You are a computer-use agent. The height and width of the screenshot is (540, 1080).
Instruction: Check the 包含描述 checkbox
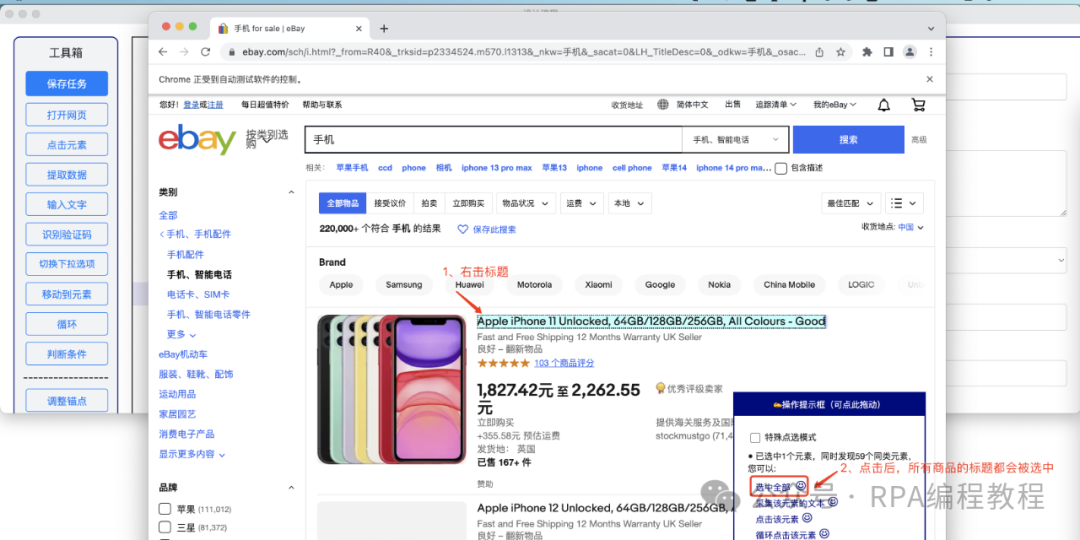click(781, 168)
